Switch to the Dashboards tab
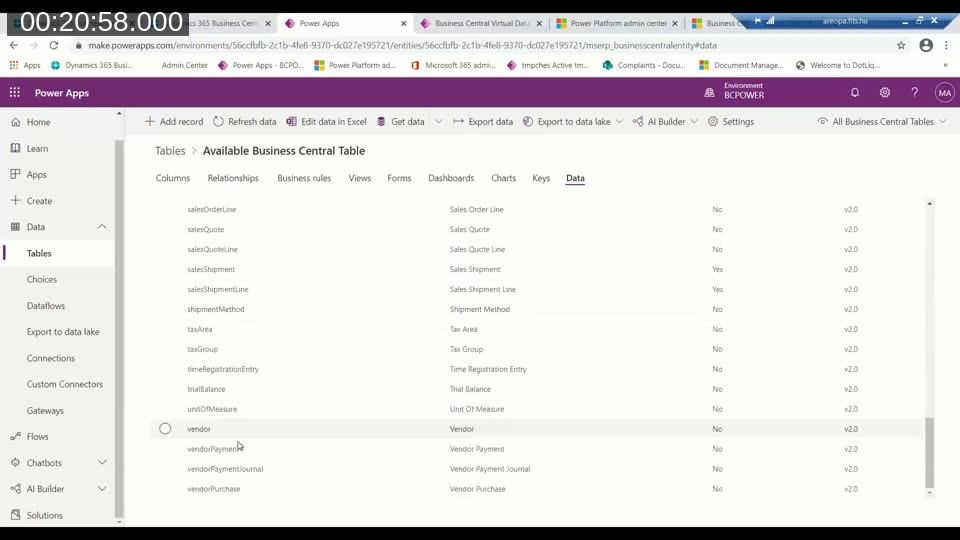960x540 pixels. tap(451, 178)
